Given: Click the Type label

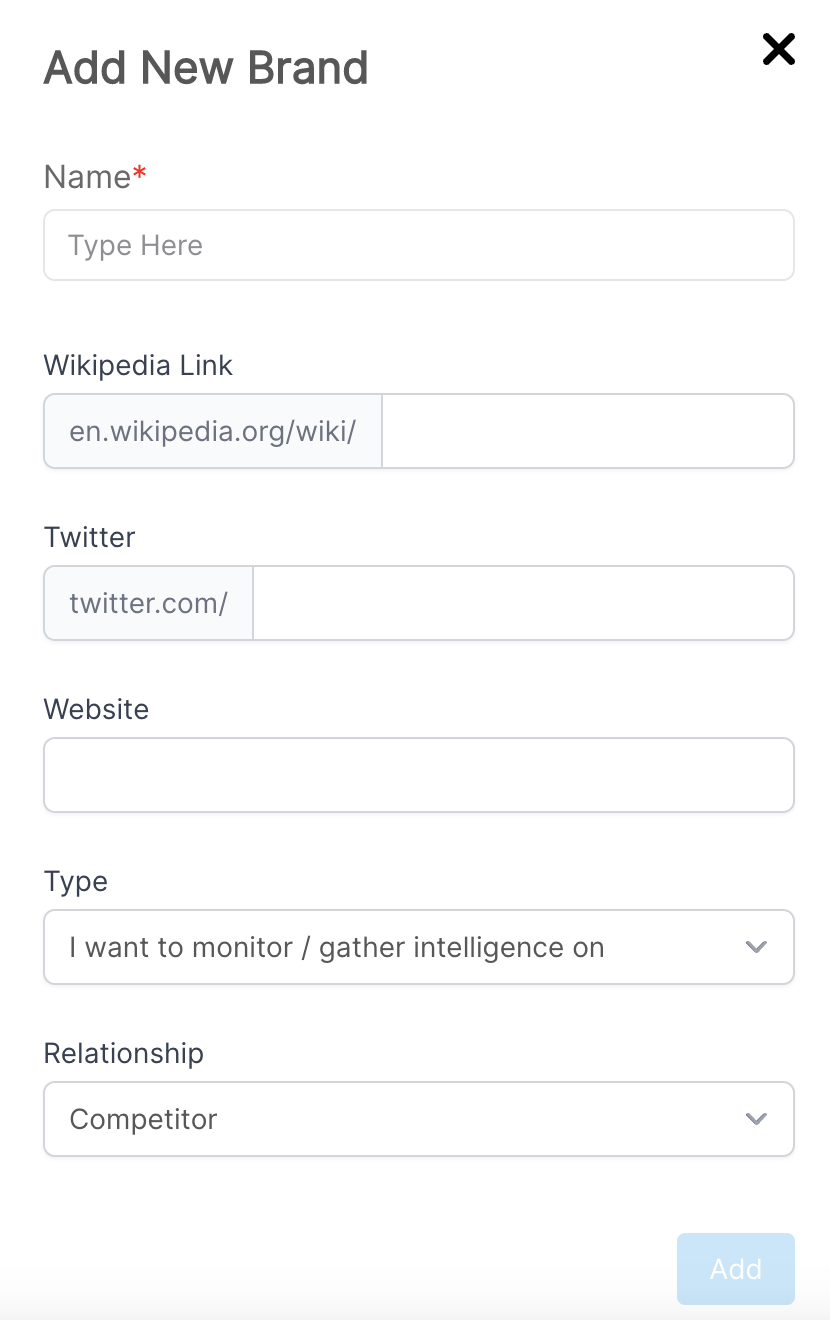Looking at the screenshot, I should [x=75, y=881].
